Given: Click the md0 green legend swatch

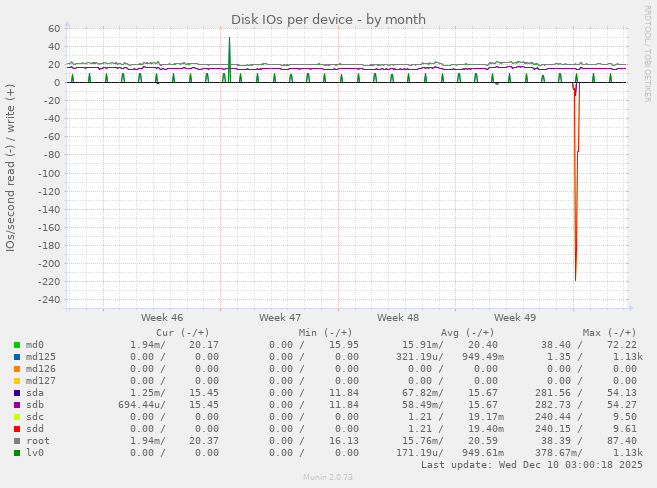Looking at the screenshot, I should [x=17, y=345].
